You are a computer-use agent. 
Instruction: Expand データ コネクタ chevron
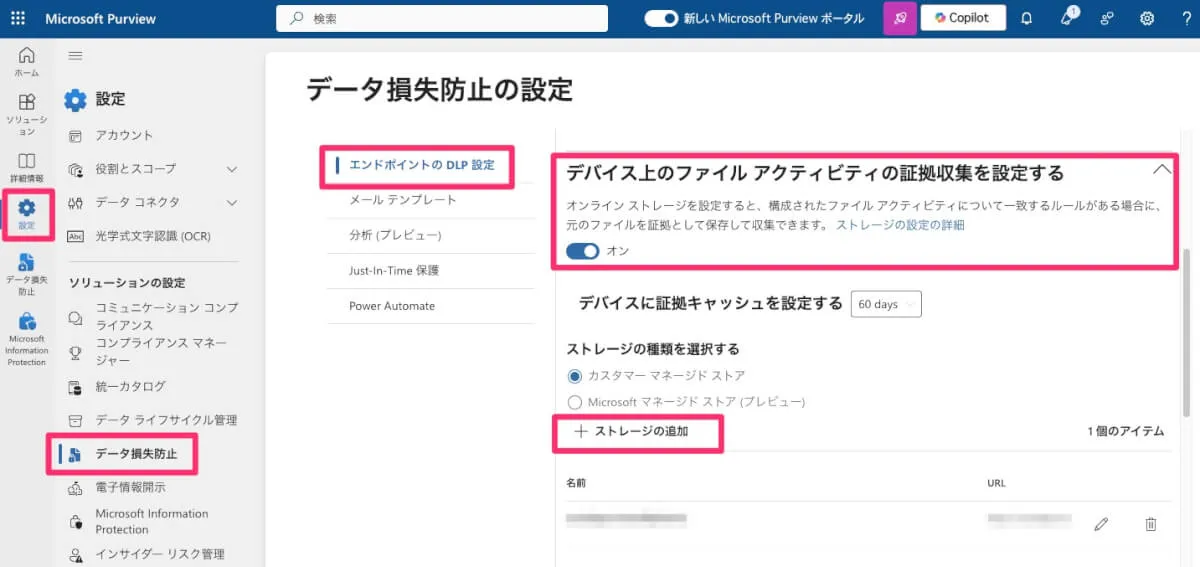click(x=232, y=203)
